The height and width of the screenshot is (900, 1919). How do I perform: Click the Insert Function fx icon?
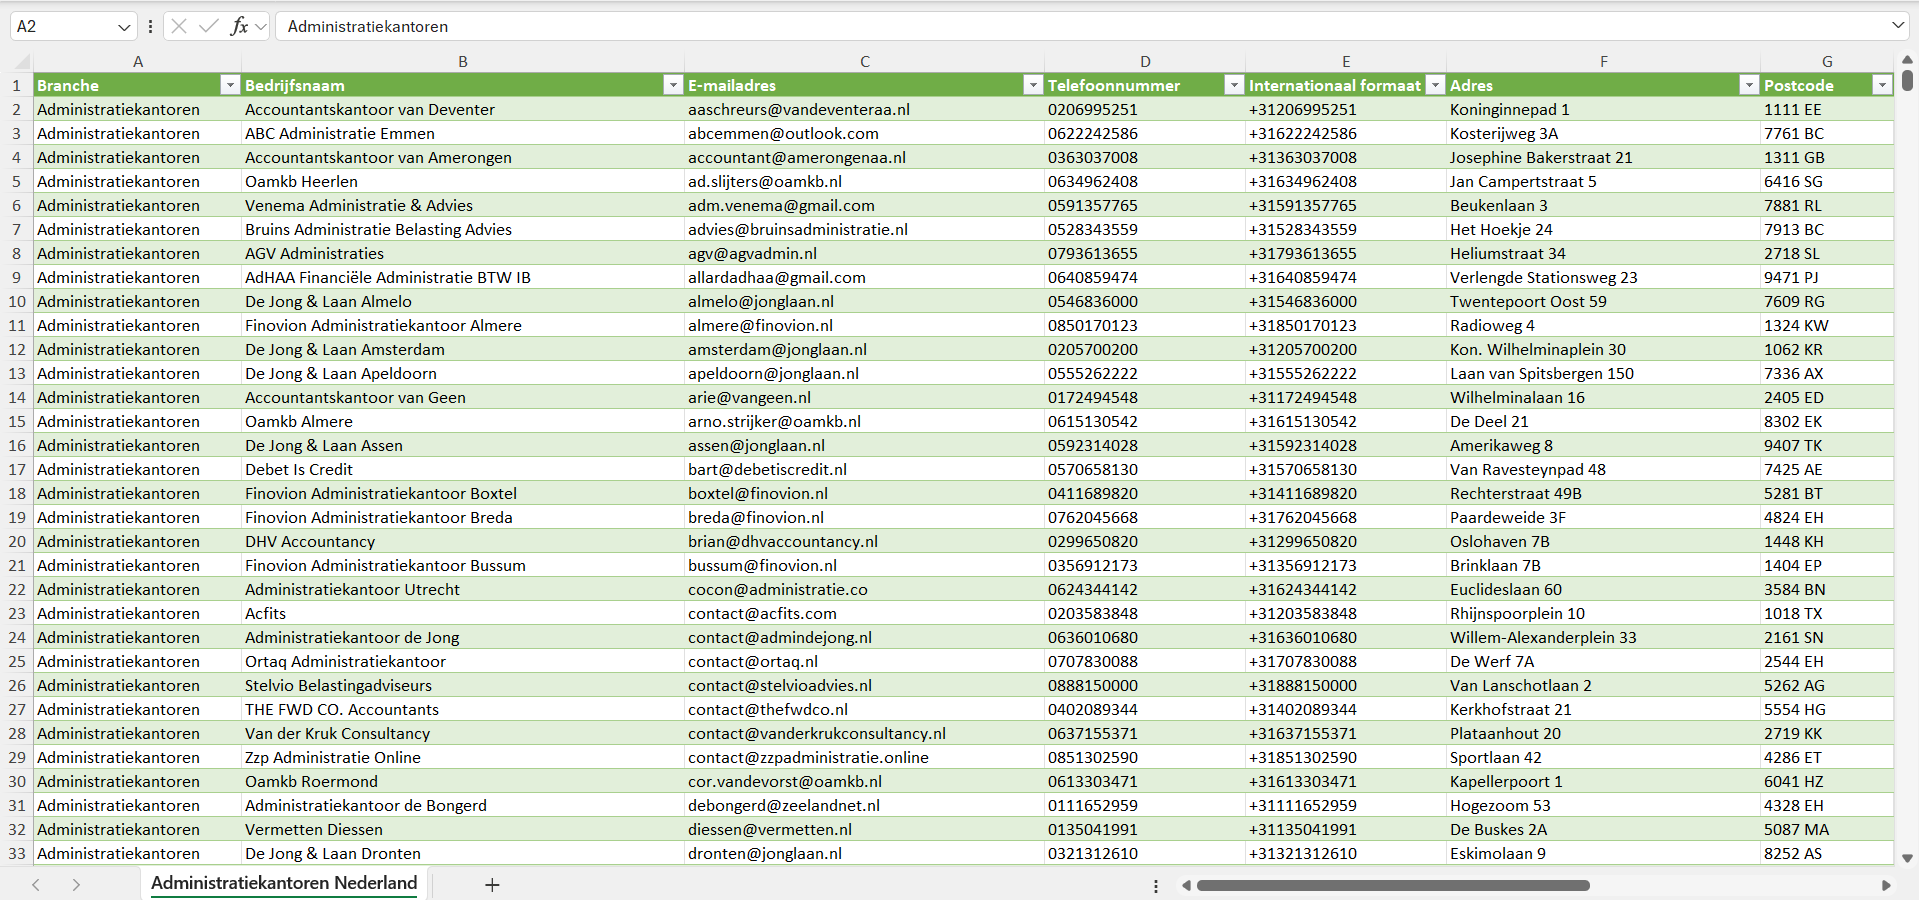[x=239, y=26]
